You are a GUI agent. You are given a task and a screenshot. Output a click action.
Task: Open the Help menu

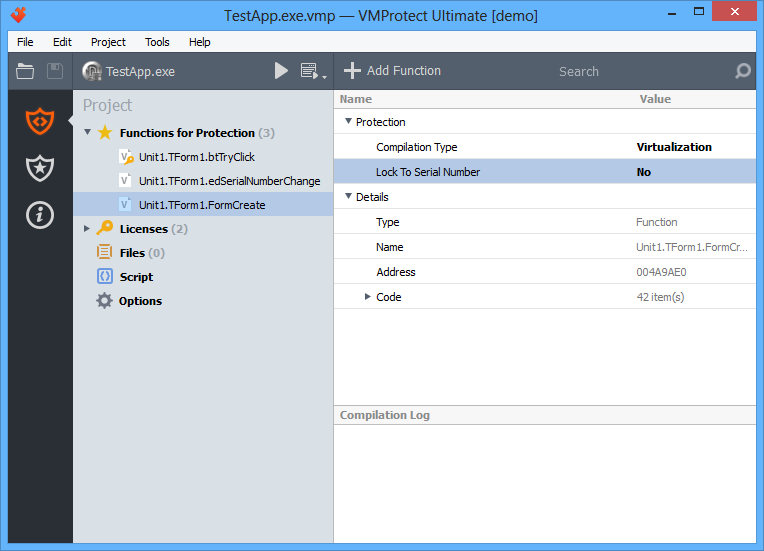point(199,42)
